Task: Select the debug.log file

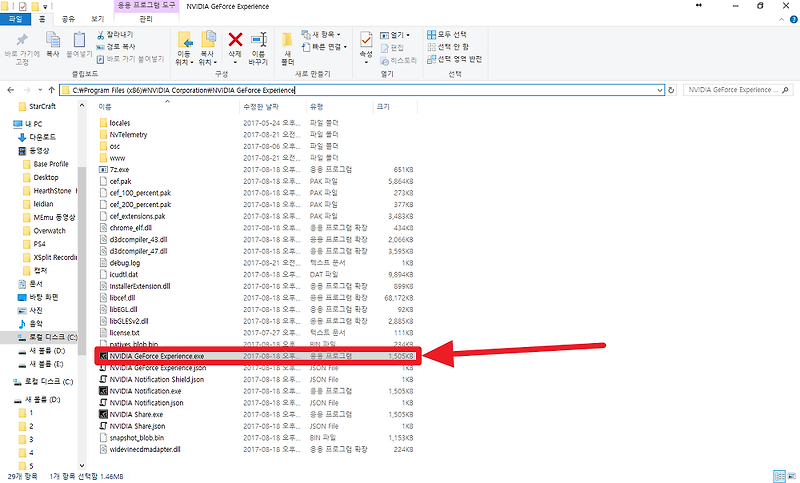Action: [119, 263]
